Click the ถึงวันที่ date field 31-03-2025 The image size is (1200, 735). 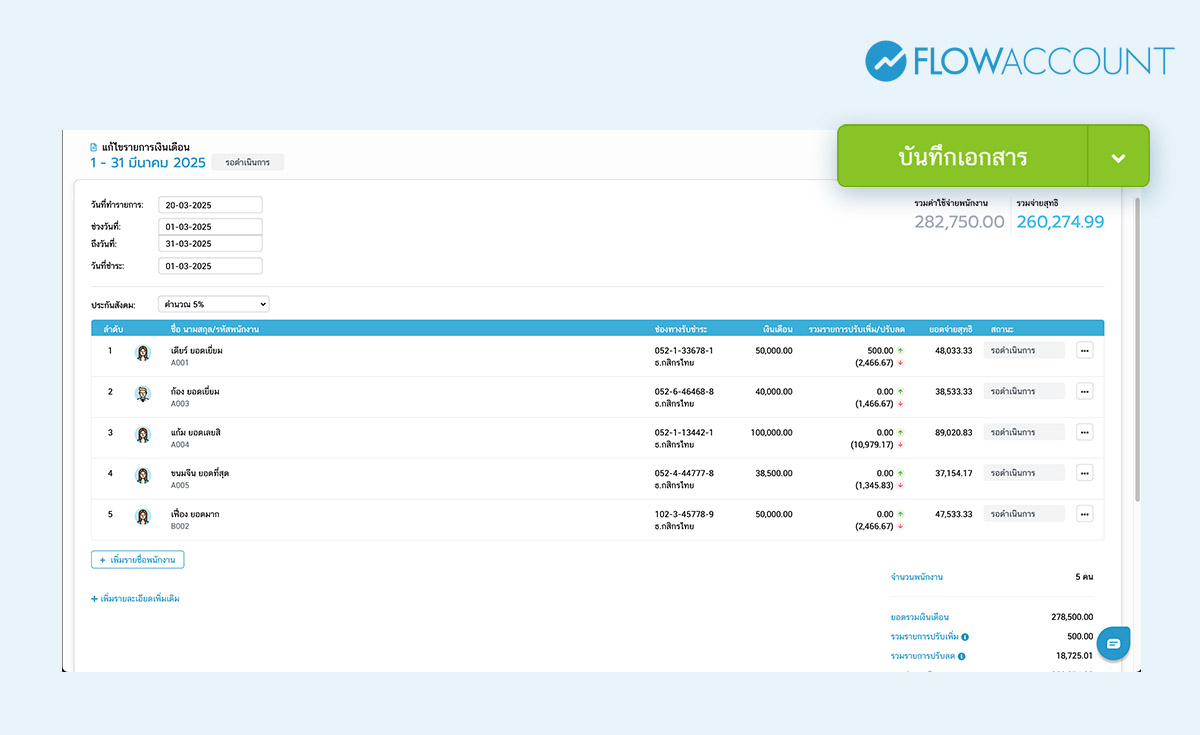pyautogui.click(x=210, y=244)
